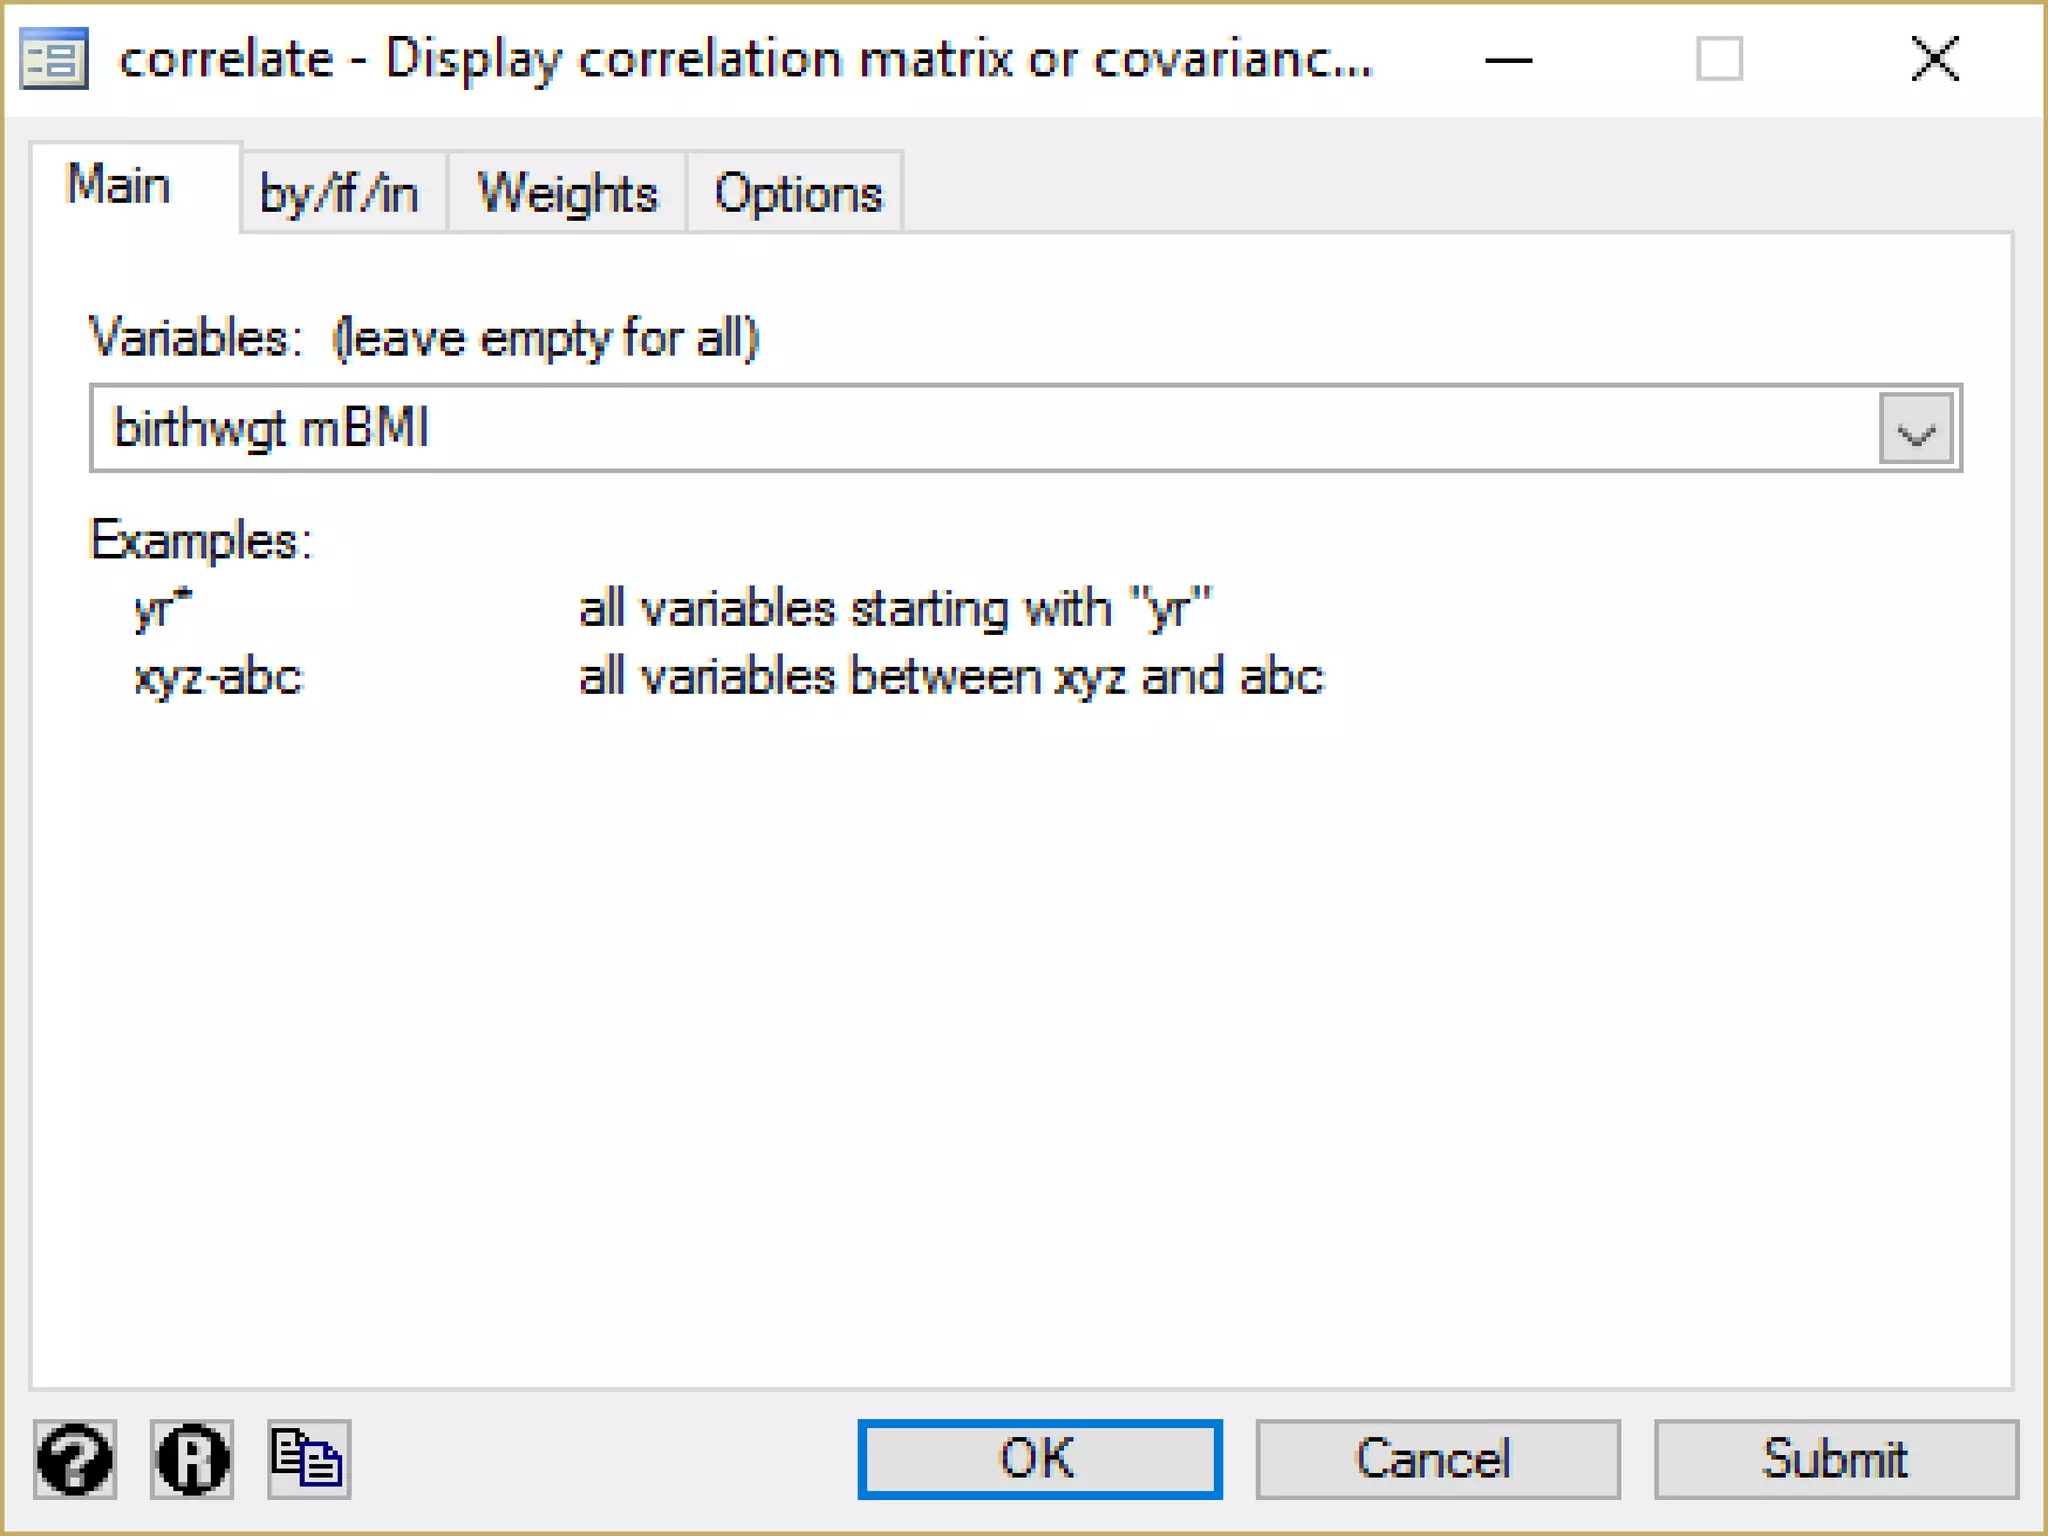
Task: Click the Variables label text
Action: pyautogui.click(x=195, y=338)
